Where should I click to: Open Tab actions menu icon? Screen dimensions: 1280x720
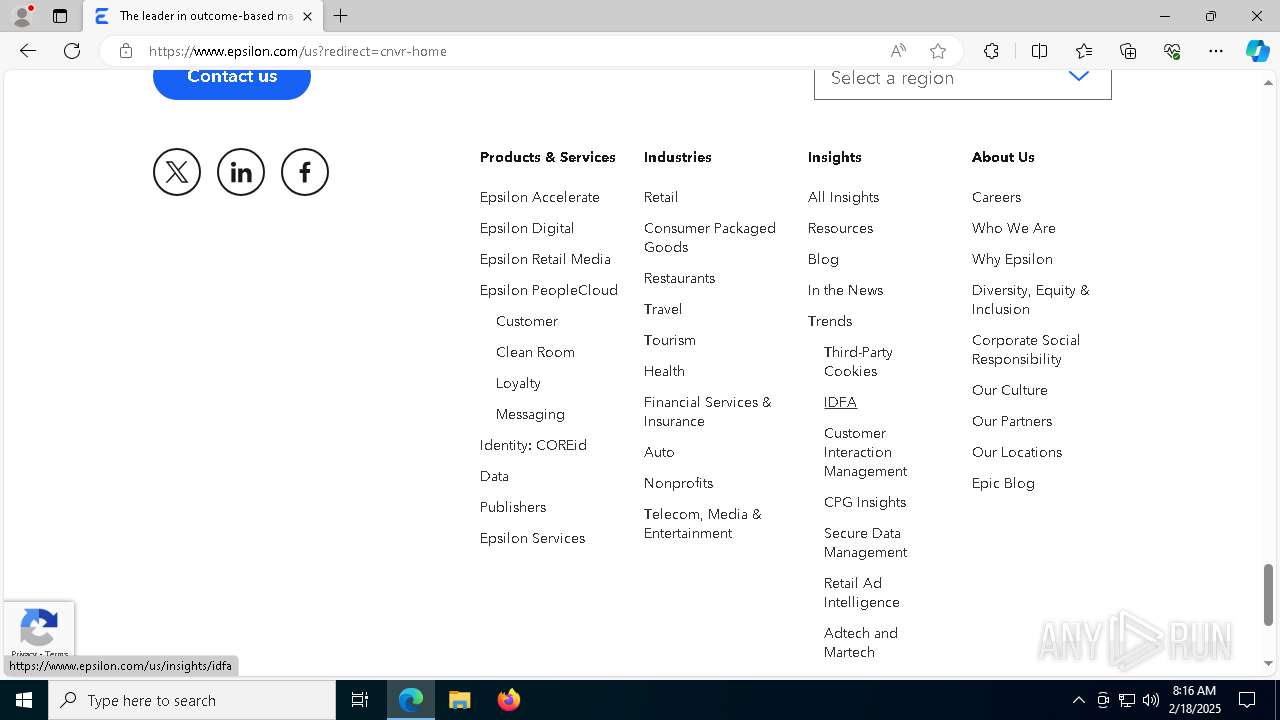60,16
